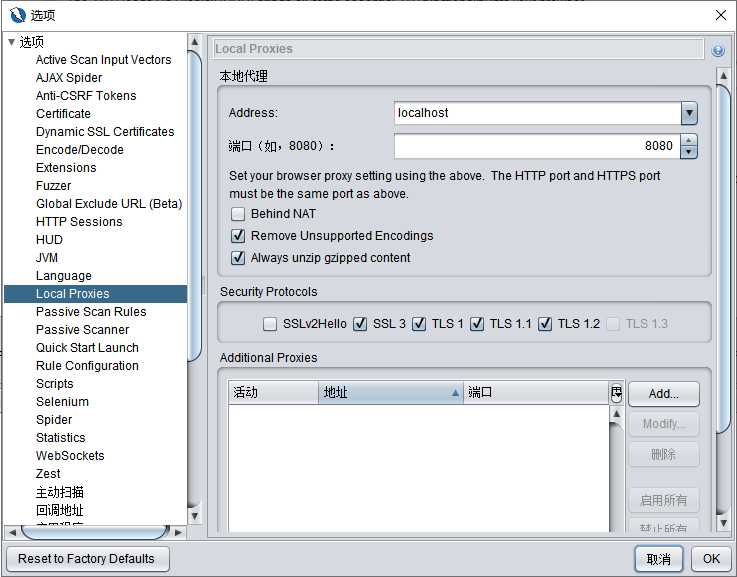Select Local Proxies in the tree
Viewport: 737px width, 577px height.
(96, 294)
